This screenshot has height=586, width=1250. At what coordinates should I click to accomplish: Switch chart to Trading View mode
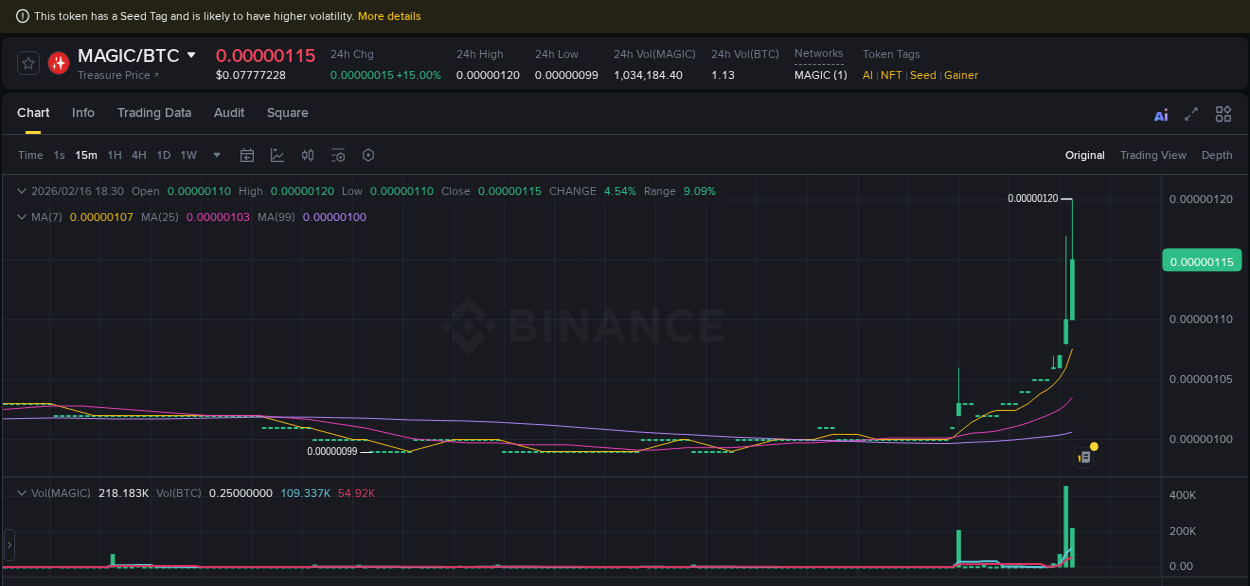coord(1153,155)
